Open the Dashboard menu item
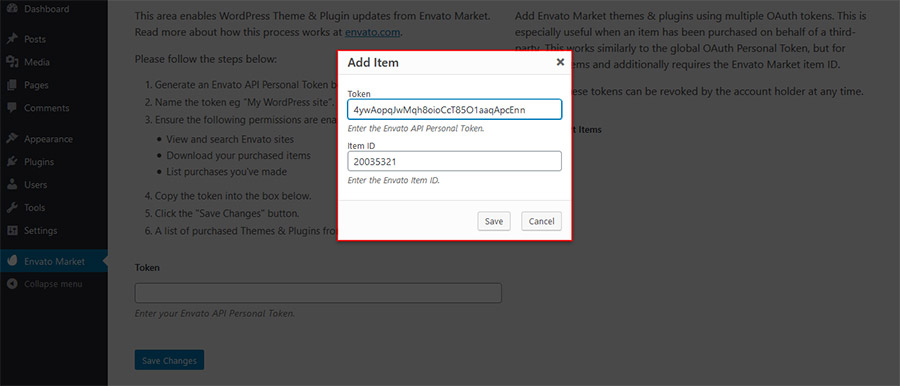This screenshot has width=900, height=386. click(x=54, y=9)
